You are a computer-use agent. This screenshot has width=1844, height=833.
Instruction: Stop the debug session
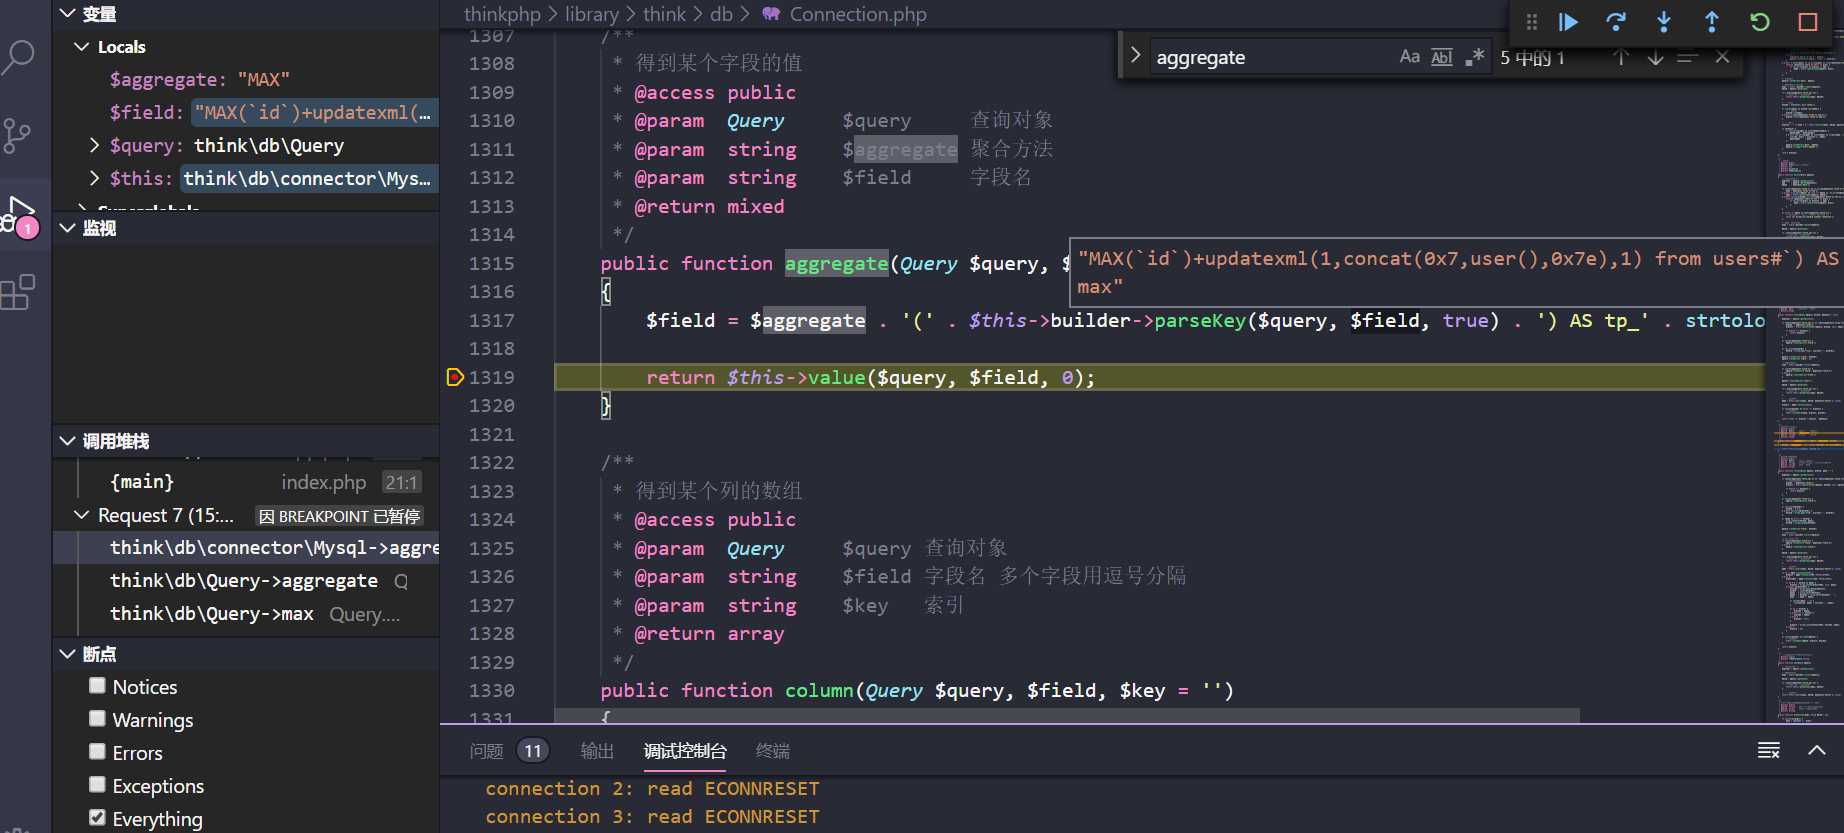1808,22
